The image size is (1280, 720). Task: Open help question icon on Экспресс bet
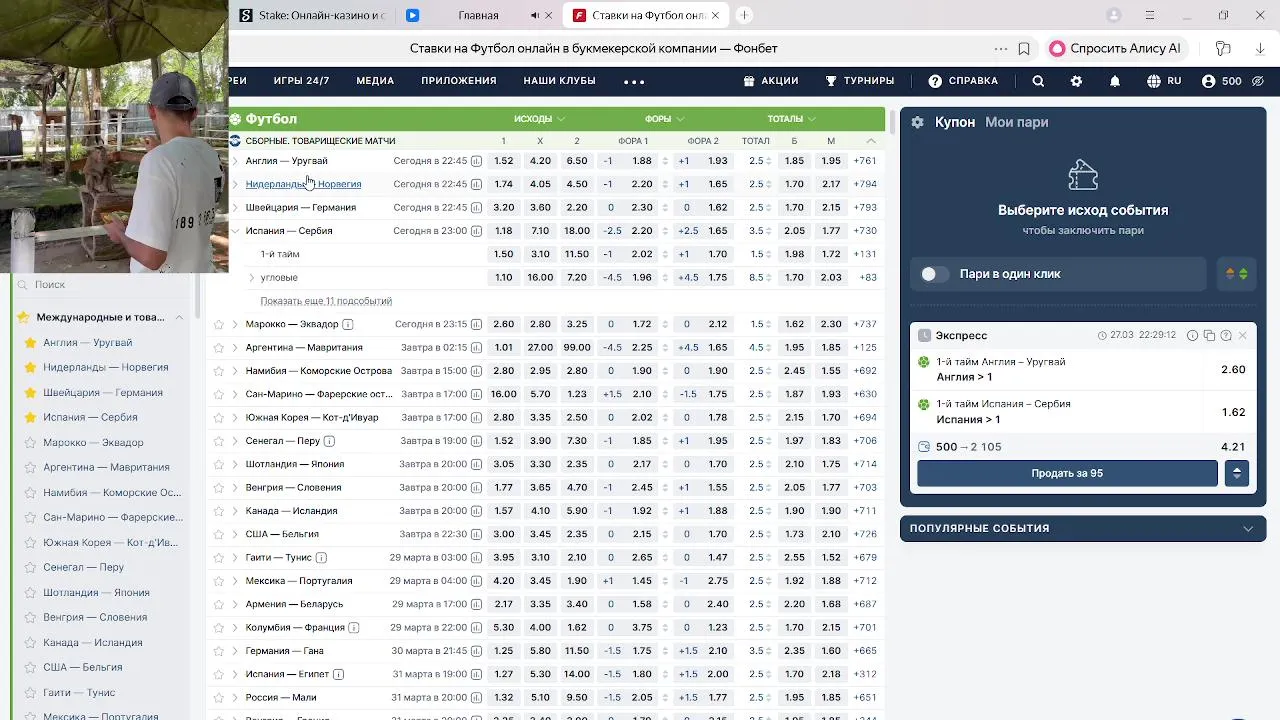(1226, 336)
